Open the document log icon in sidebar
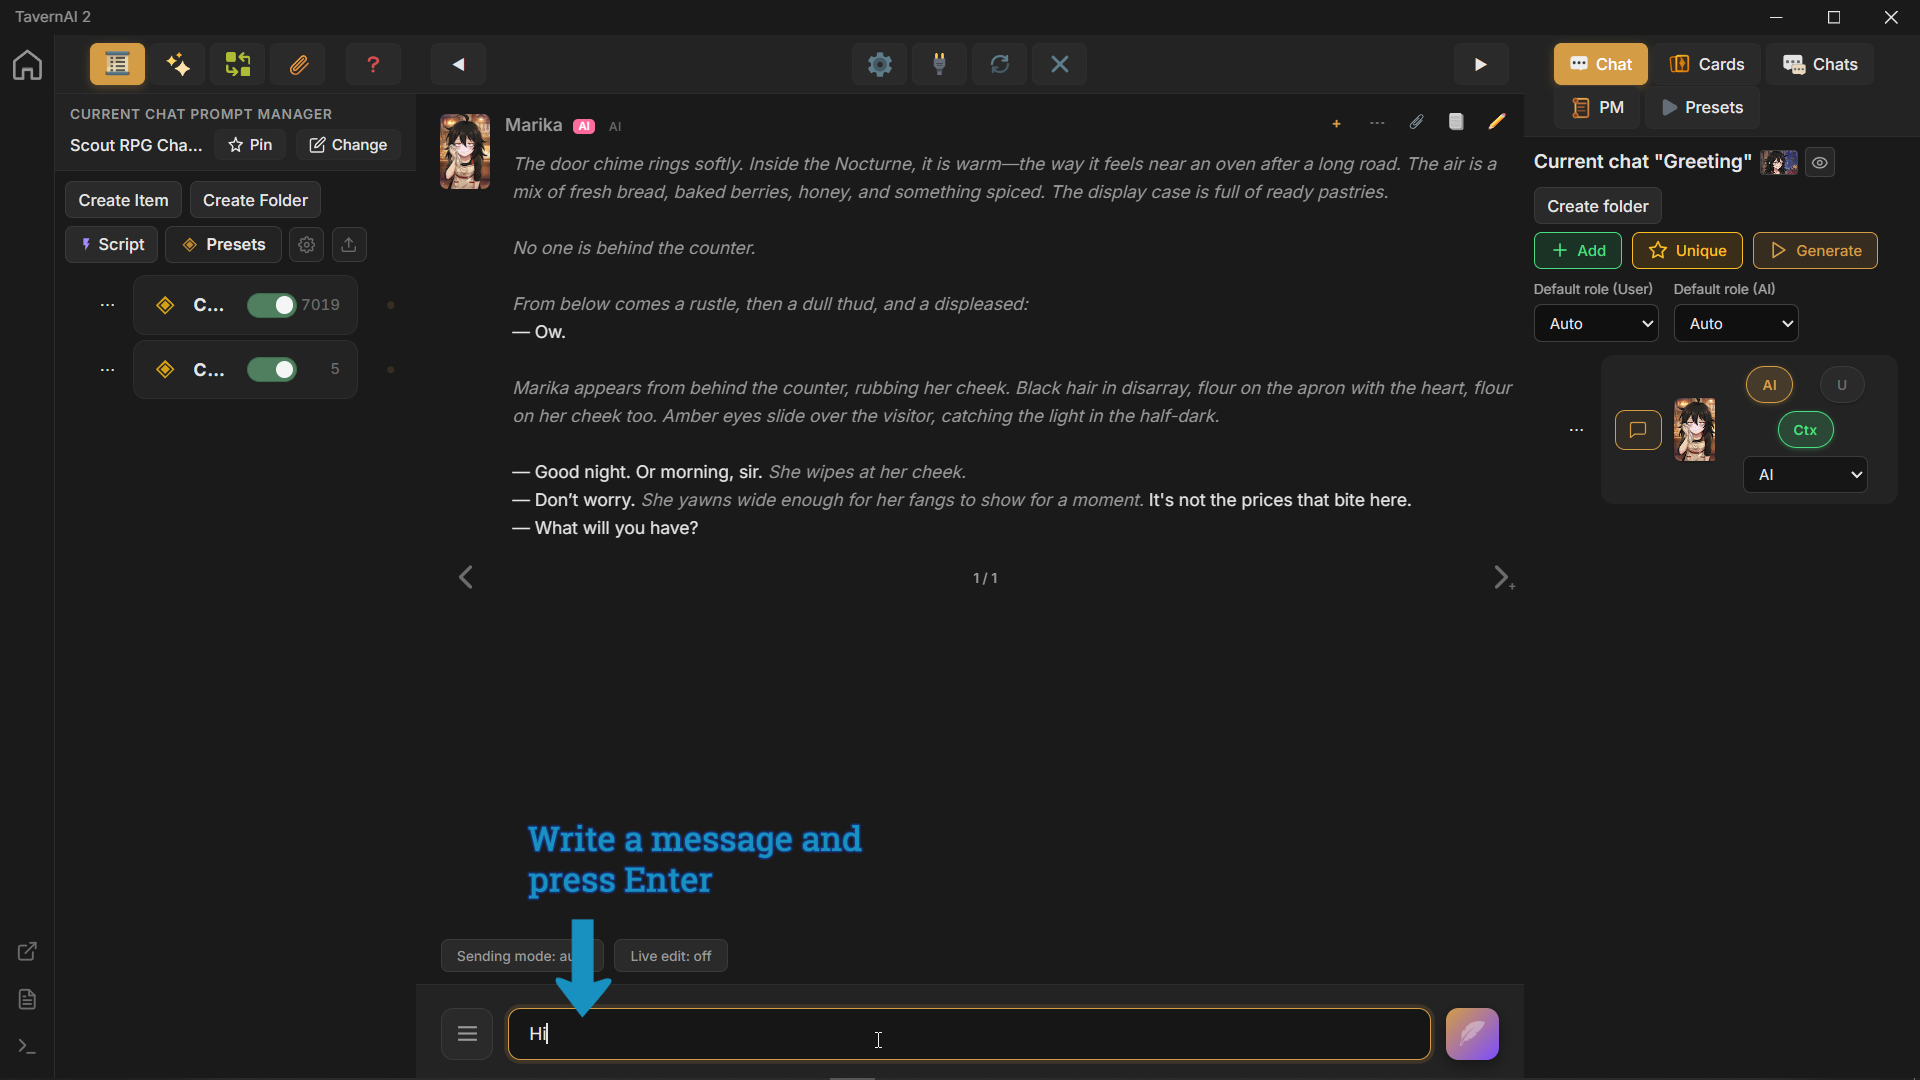The image size is (1920, 1080). 27,999
